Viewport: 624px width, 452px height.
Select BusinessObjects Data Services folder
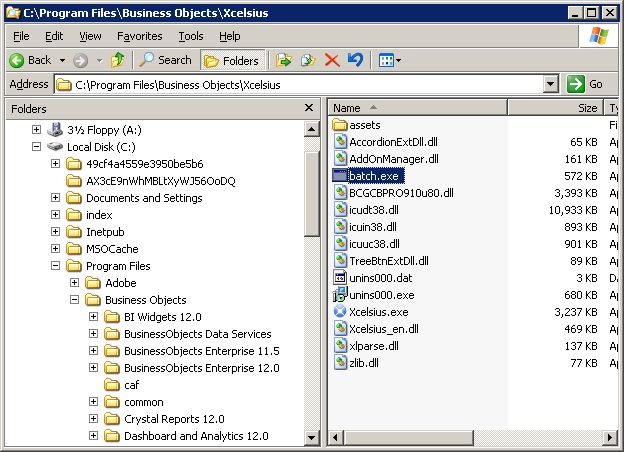pyautogui.click(x=198, y=334)
